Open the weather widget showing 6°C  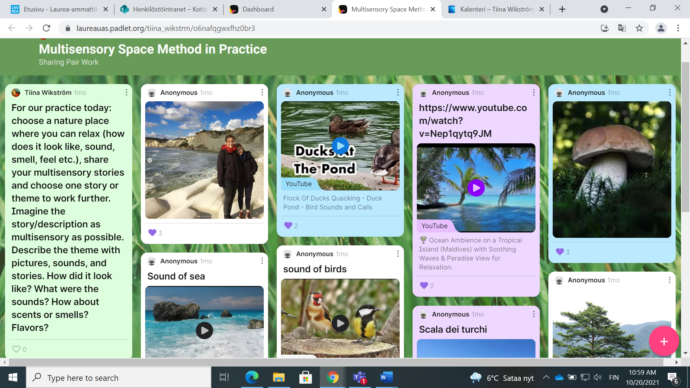click(x=502, y=378)
